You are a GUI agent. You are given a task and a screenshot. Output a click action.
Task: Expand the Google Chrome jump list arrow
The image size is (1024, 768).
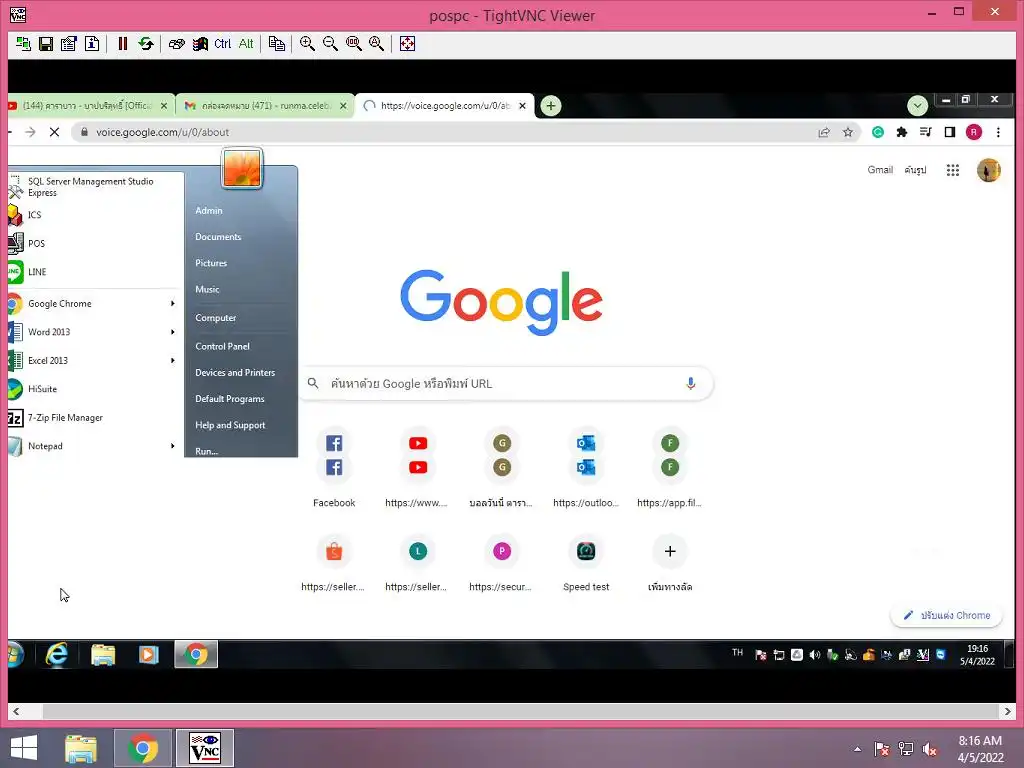[172, 304]
